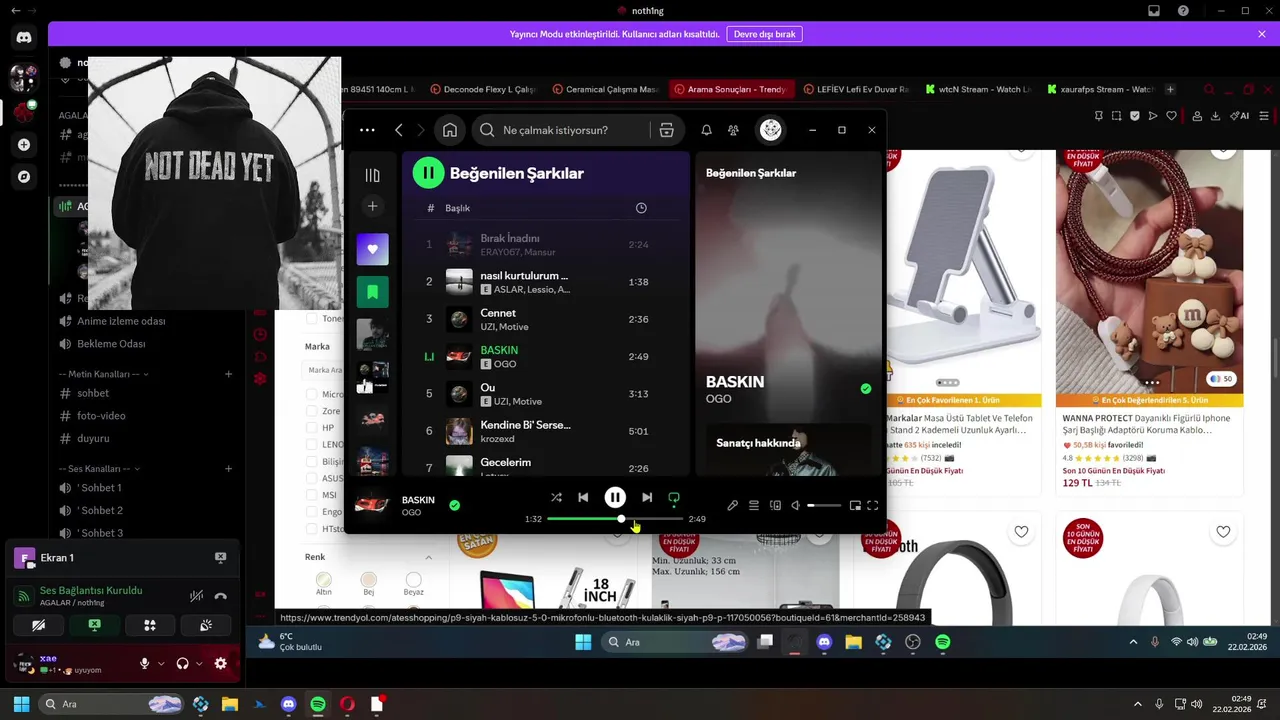Open Discord soundboard button
Image resolution: width=1280 pixels, height=720 pixels.
(x=206, y=625)
